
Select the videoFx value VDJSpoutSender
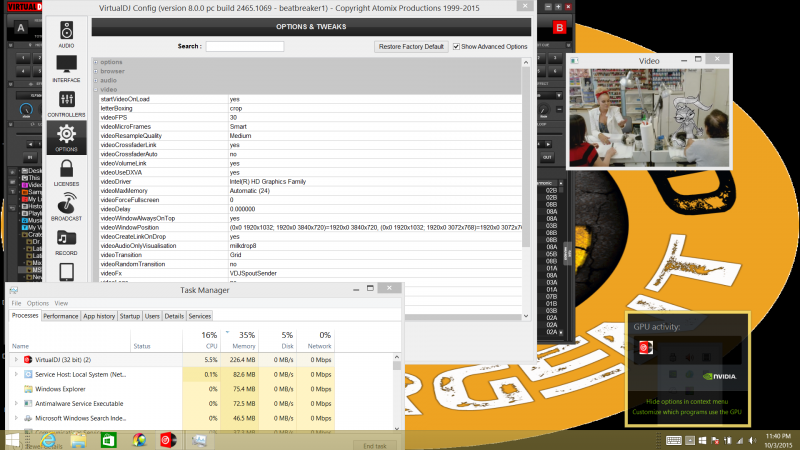253,273
